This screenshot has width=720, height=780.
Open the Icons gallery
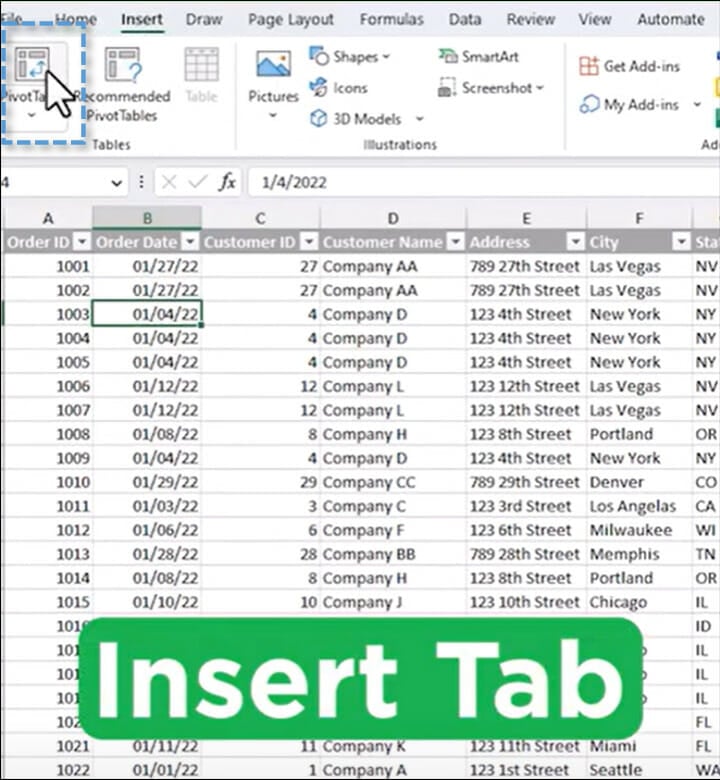click(339, 88)
